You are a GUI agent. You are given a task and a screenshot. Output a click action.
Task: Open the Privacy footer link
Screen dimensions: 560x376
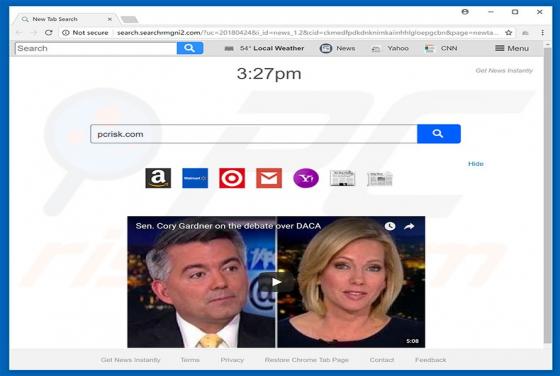click(x=232, y=360)
